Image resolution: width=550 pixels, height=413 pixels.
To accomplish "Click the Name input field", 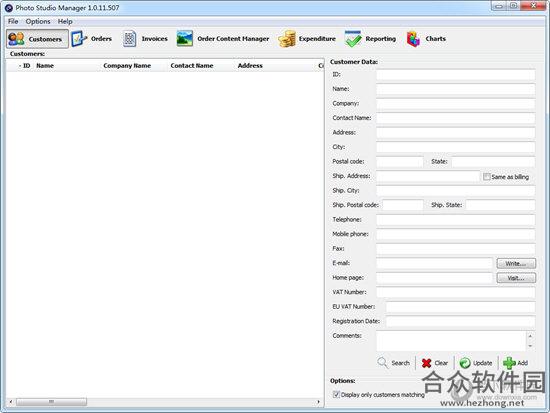I will (x=456, y=89).
